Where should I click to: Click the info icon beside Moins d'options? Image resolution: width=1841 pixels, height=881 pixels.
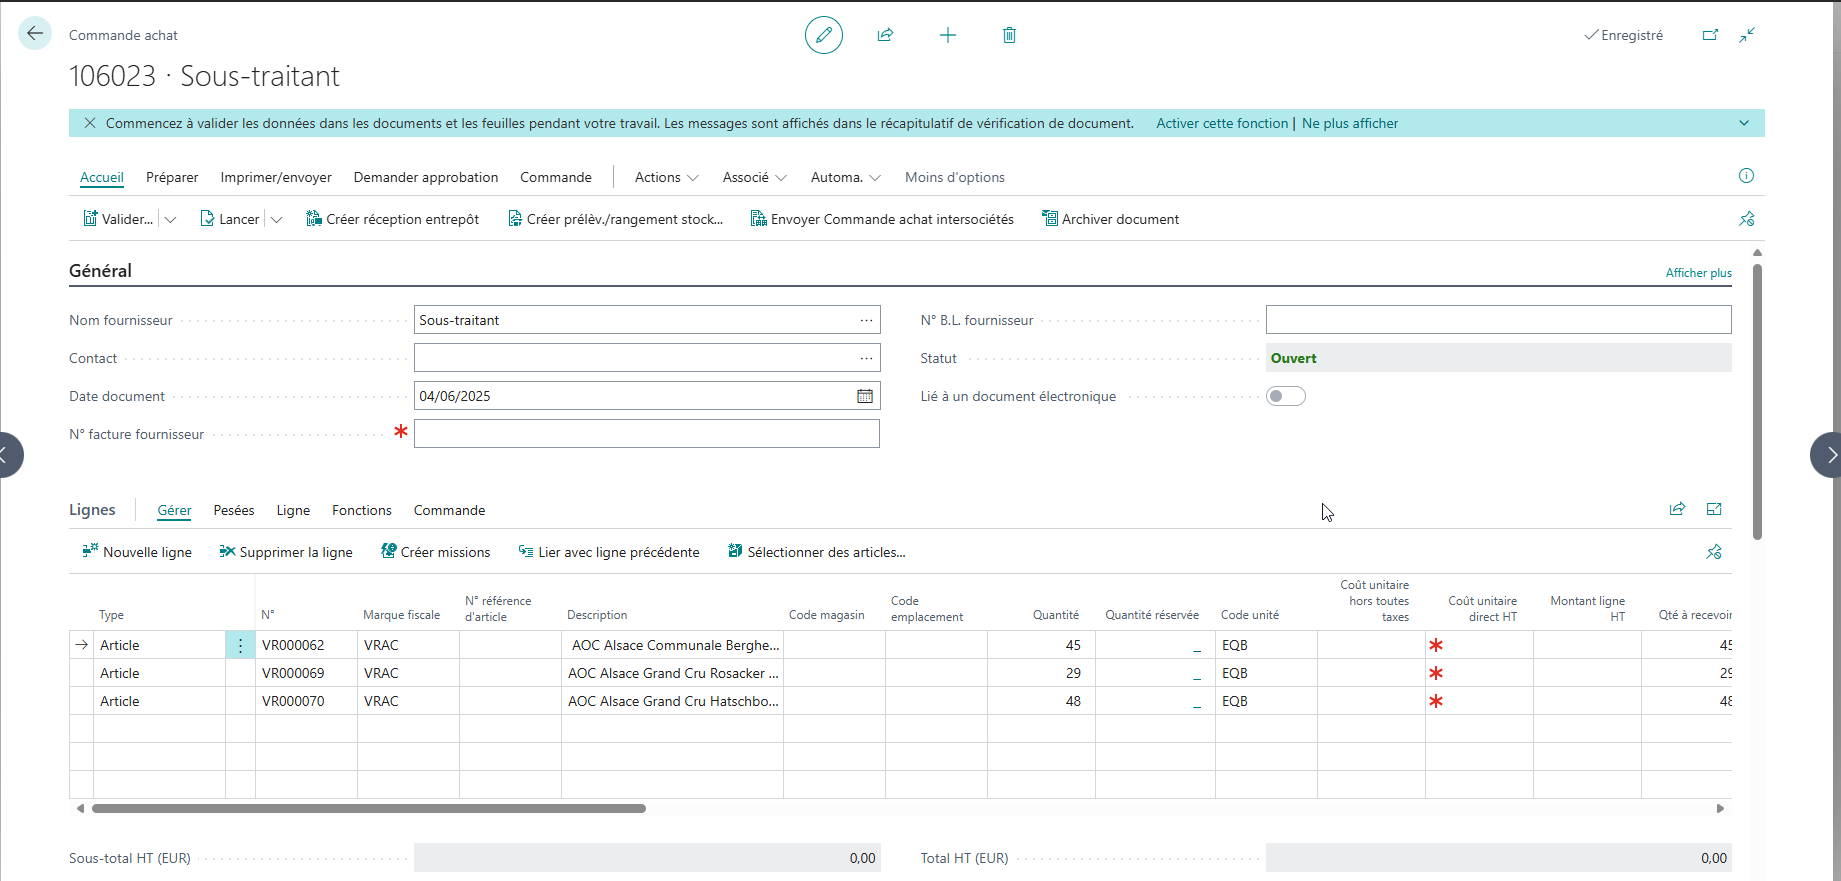click(x=1746, y=176)
